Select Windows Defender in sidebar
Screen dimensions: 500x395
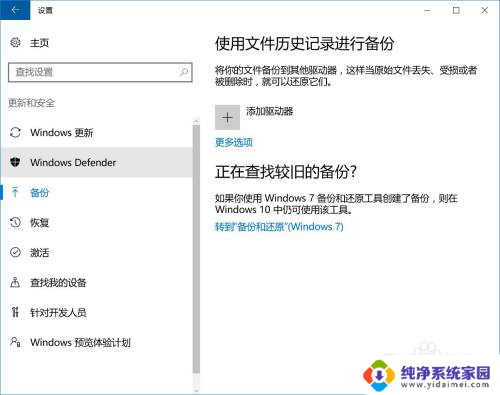(x=97, y=162)
